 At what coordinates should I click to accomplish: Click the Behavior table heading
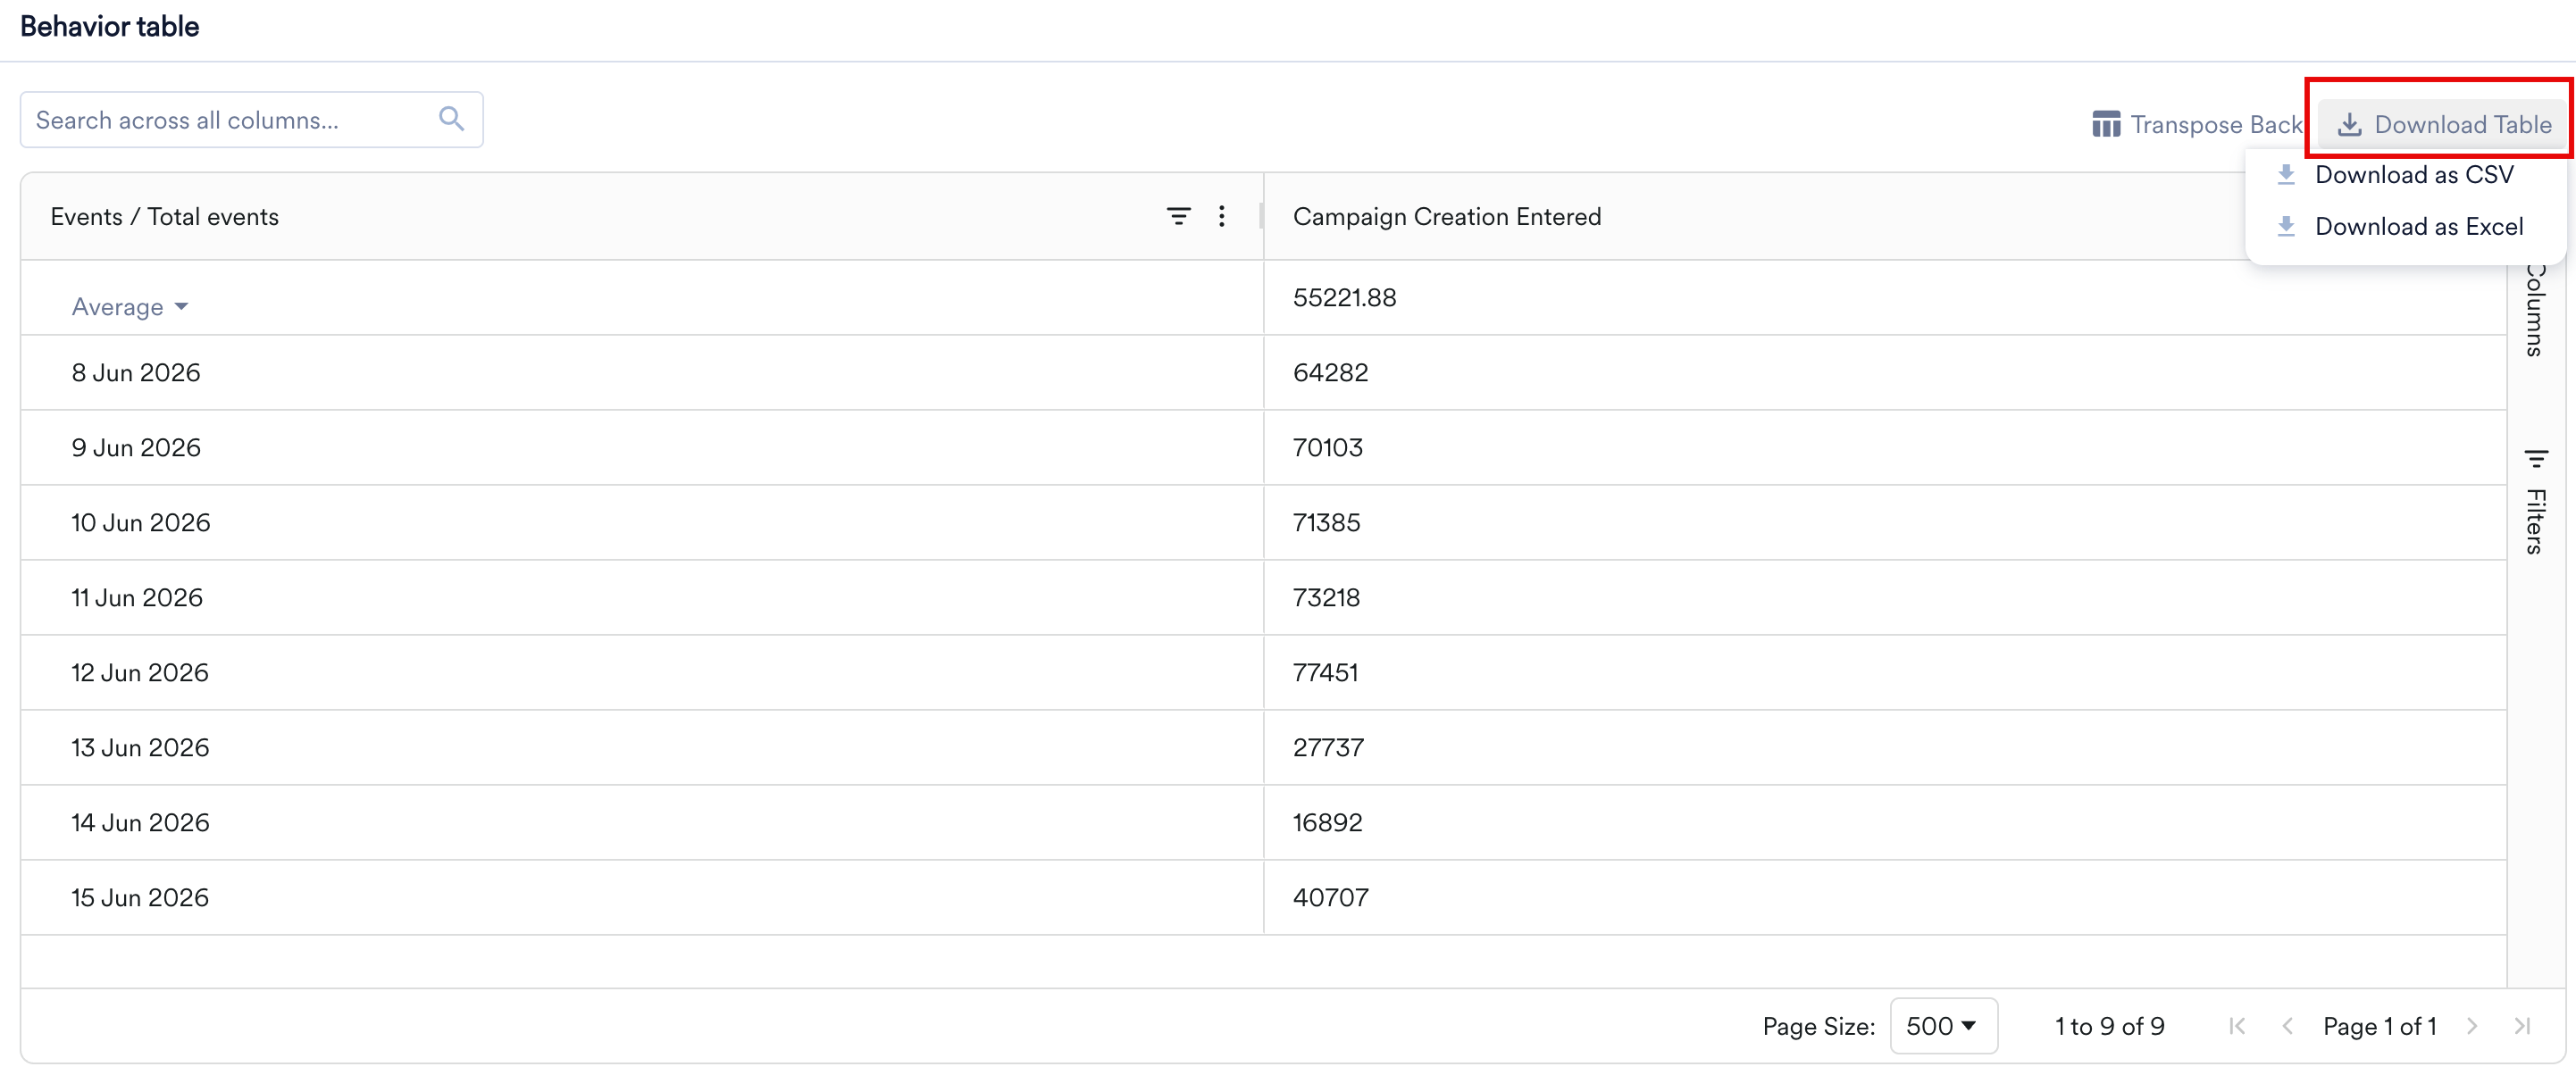tap(110, 27)
